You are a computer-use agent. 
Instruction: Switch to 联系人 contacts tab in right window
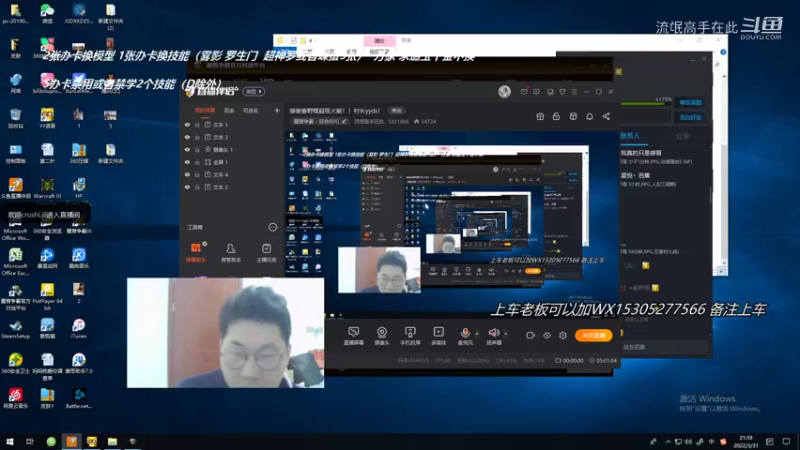pyautogui.click(x=630, y=136)
